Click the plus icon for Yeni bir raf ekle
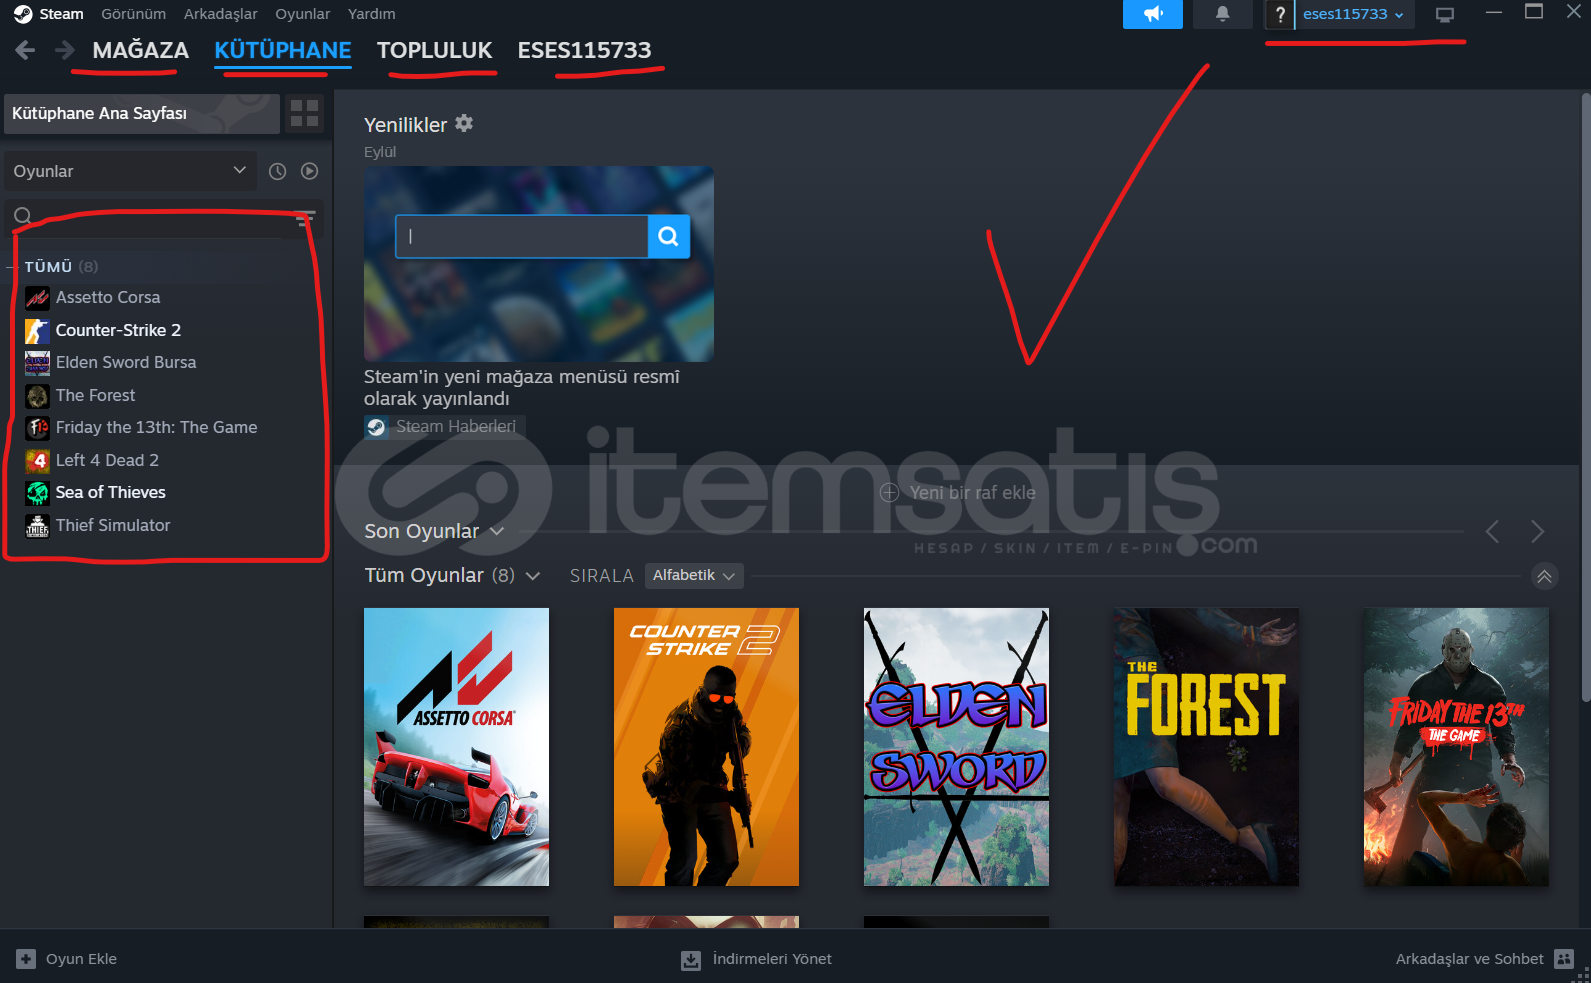This screenshot has height=983, width=1591. (x=889, y=492)
